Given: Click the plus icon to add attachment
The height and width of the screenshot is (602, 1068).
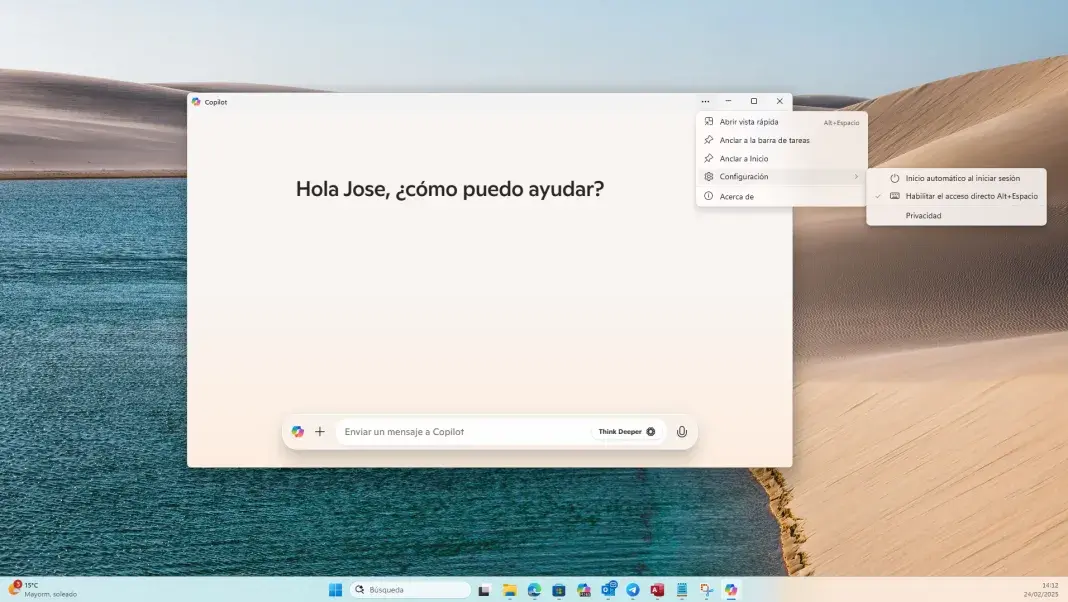Looking at the screenshot, I should click(320, 432).
